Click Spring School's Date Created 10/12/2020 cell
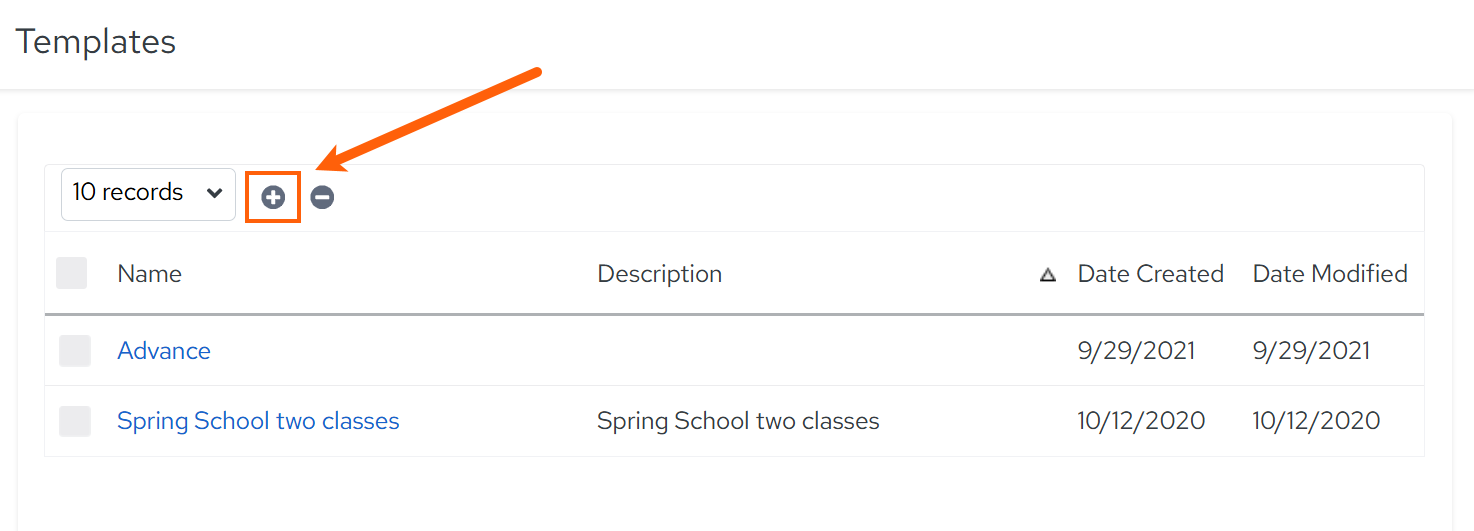Image resolution: width=1474 pixels, height=531 pixels. coord(1141,421)
